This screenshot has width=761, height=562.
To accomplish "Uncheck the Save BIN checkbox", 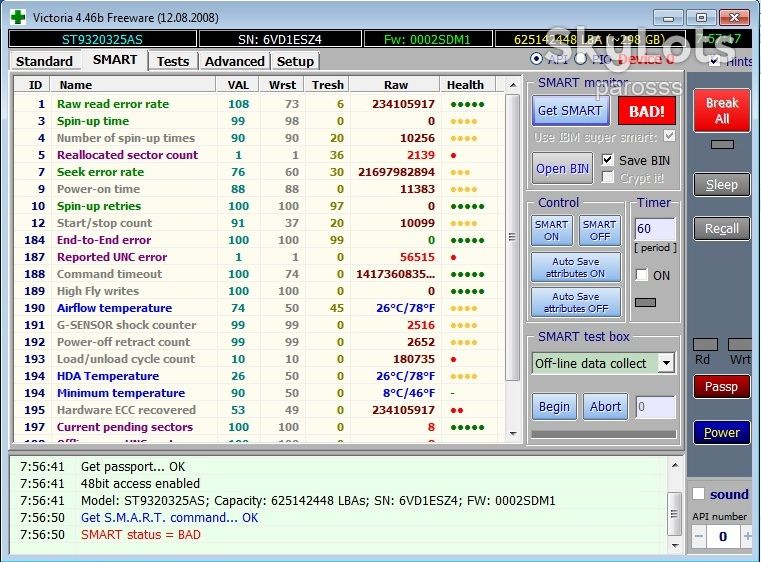I will pyautogui.click(x=607, y=160).
